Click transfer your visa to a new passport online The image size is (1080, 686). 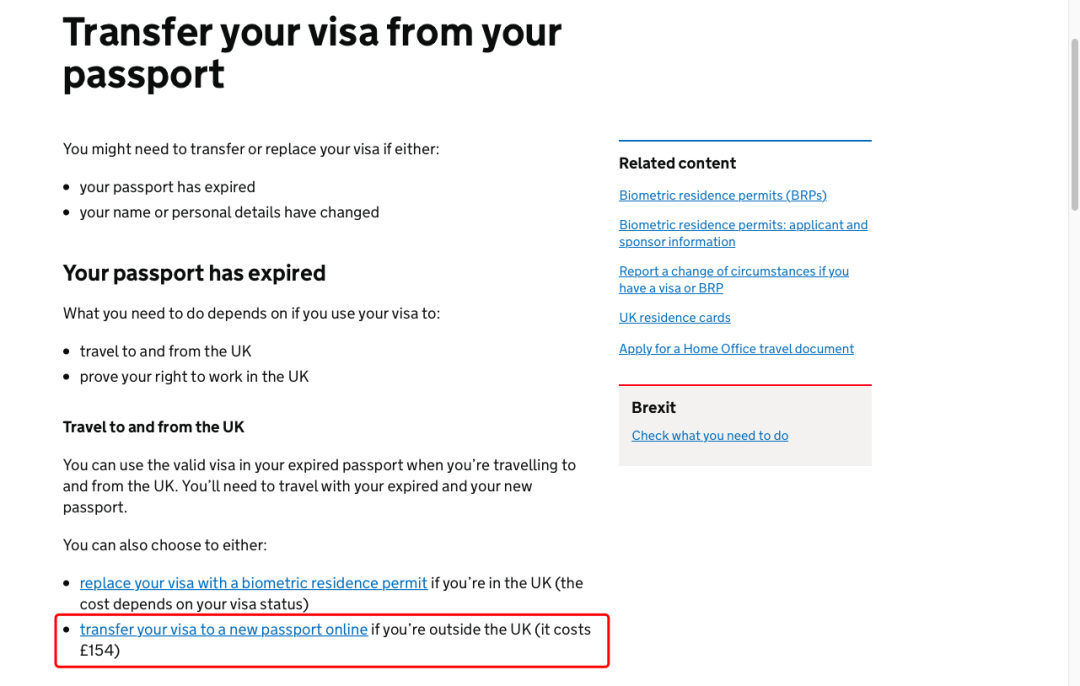[223, 630]
